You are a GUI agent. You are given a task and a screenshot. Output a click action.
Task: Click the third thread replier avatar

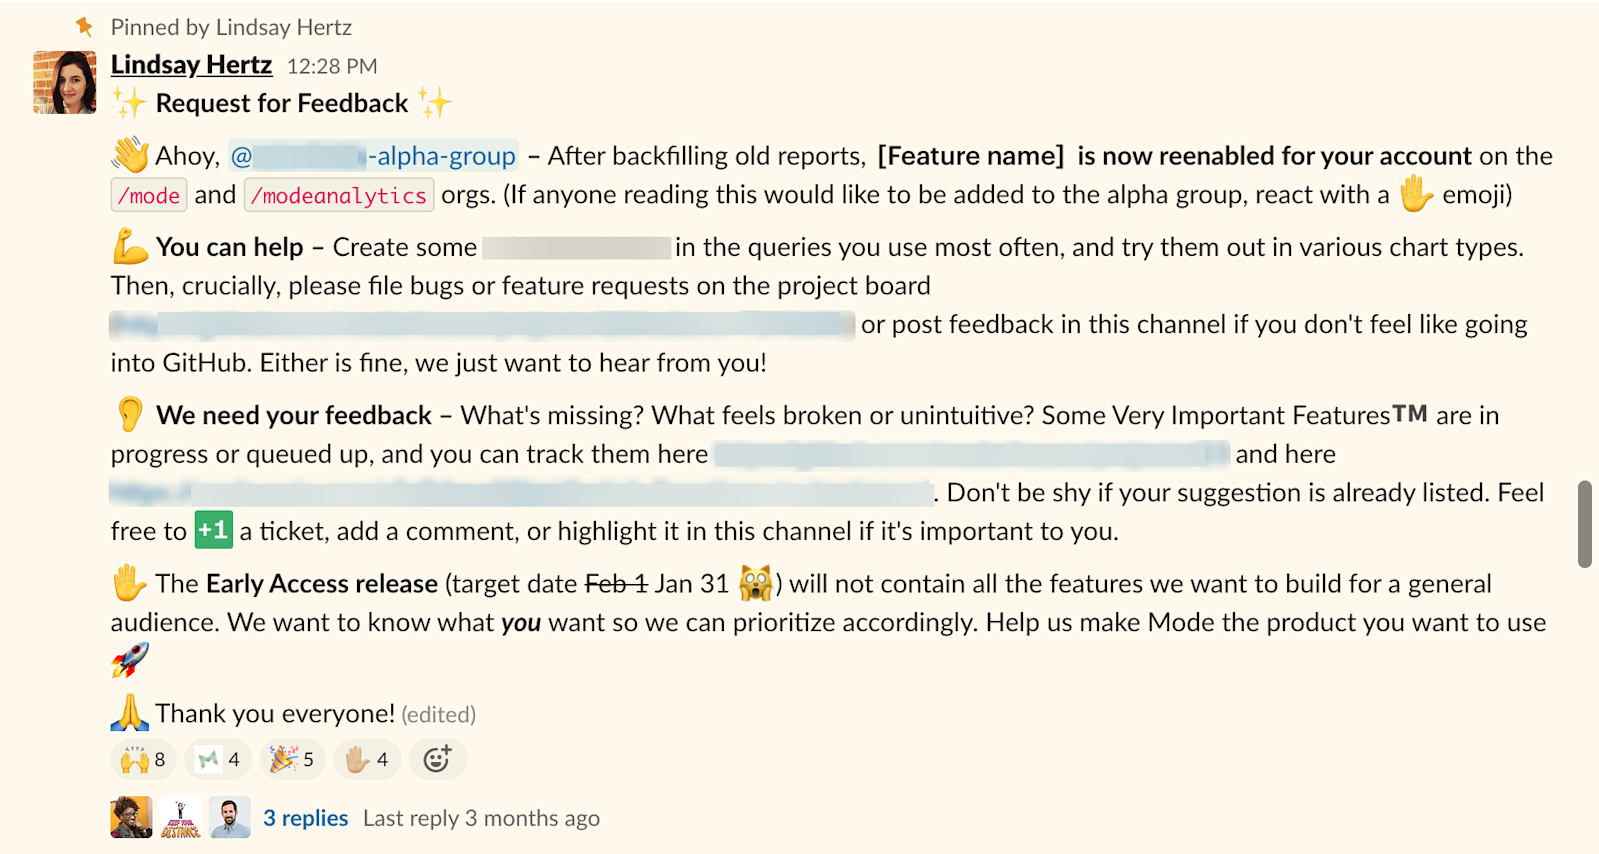click(x=230, y=817)
